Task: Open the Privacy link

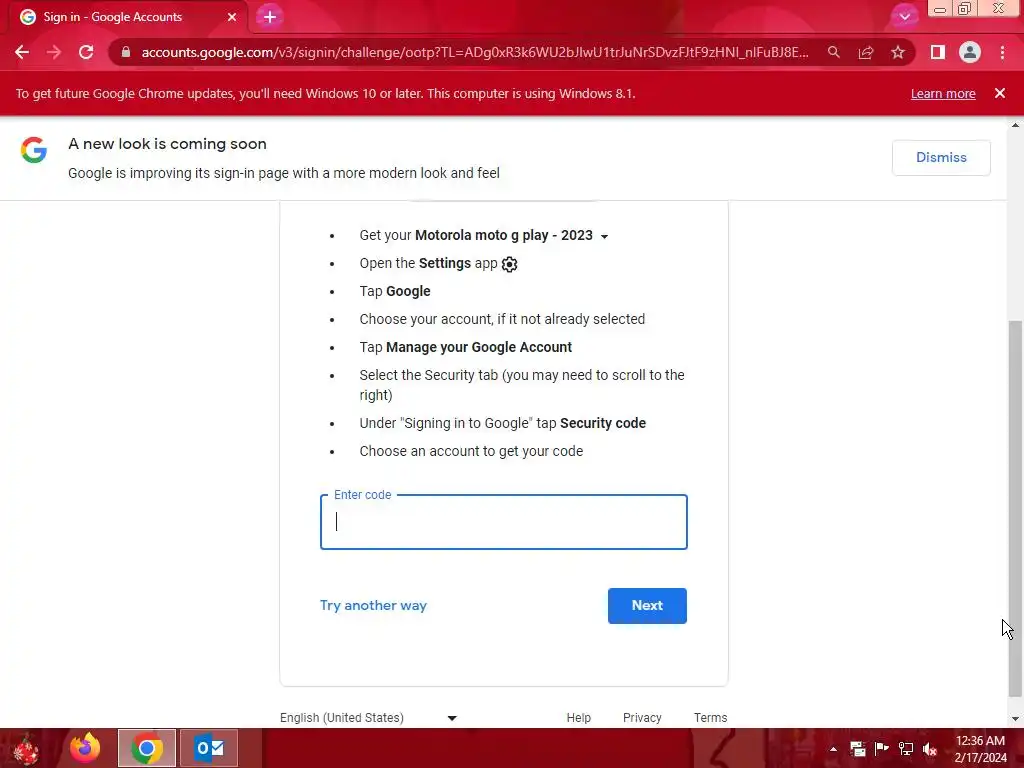Action: pyautogui.click(x=642, y=718)
